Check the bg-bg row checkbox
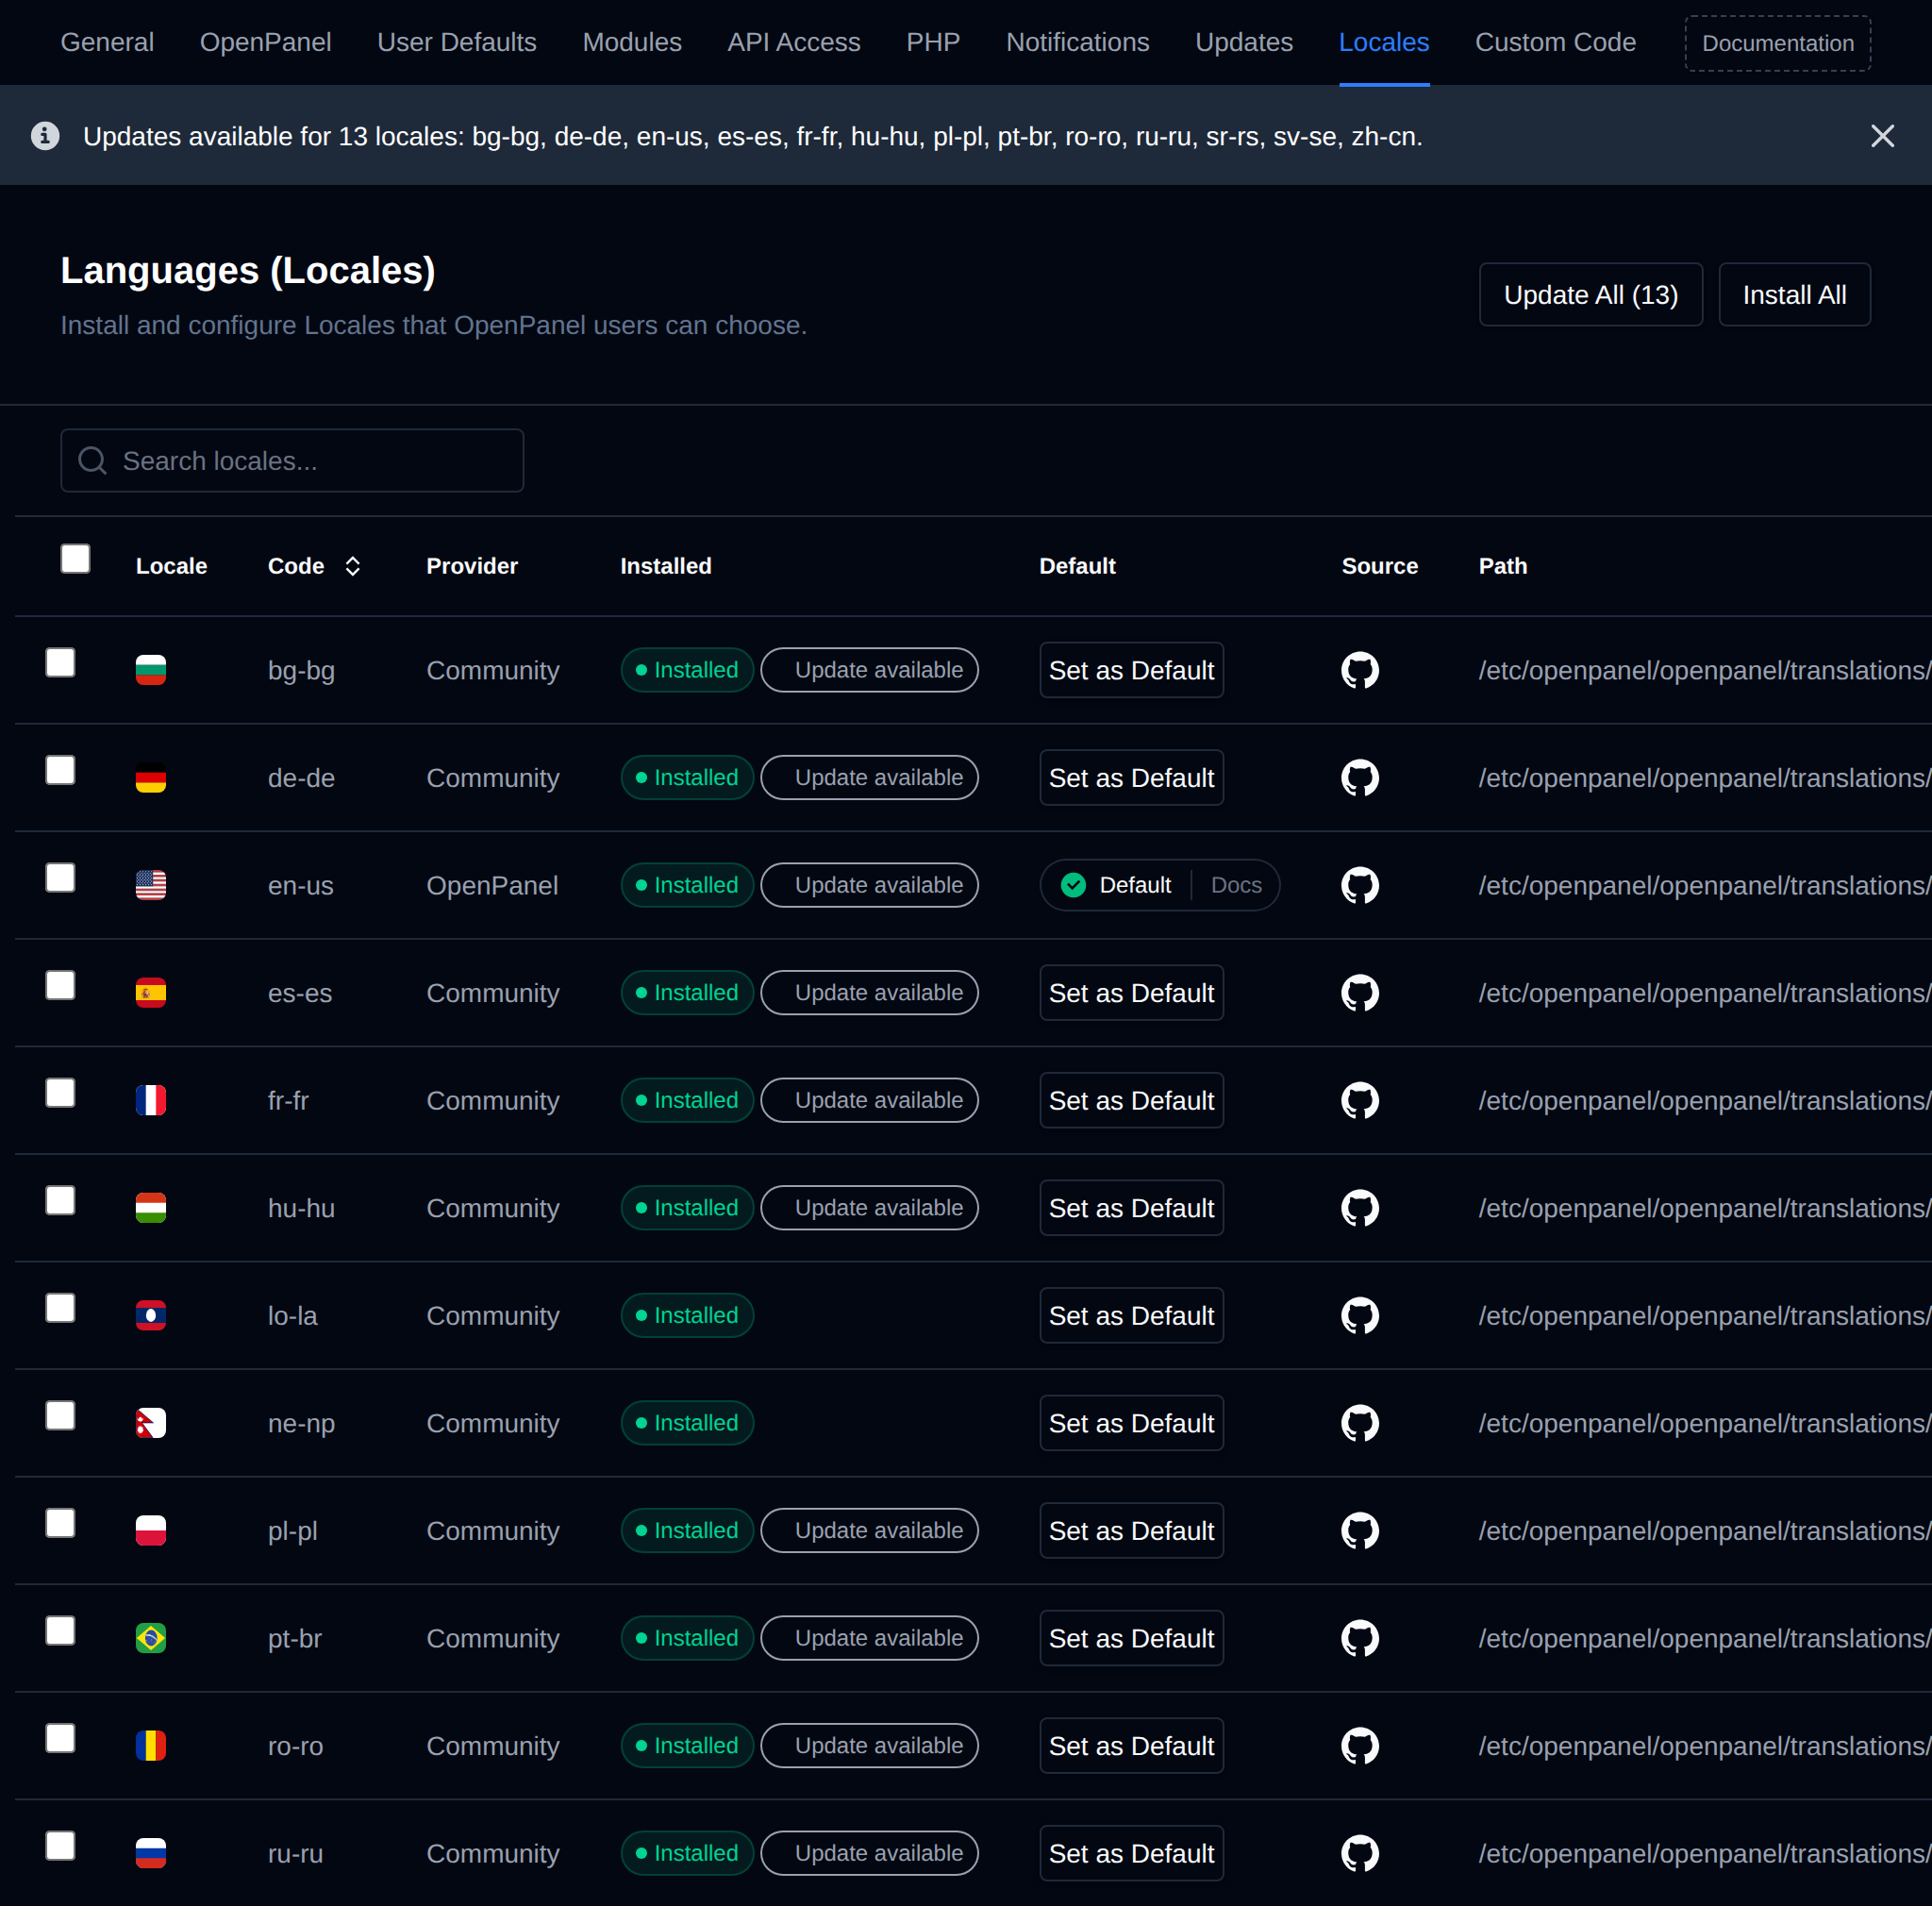The image size is (1932, 1906). [60, 662]
